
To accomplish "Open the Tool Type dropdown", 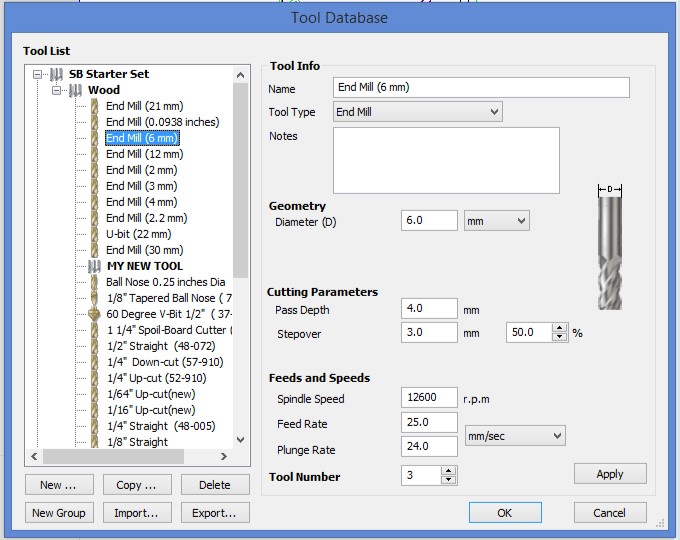I will 418,112.
